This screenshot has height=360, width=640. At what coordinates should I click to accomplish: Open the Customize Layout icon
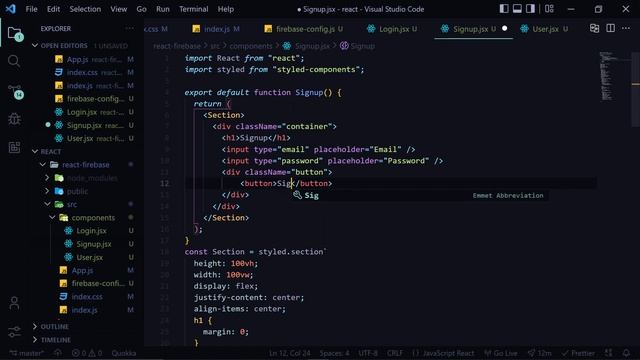pos(549,9)
